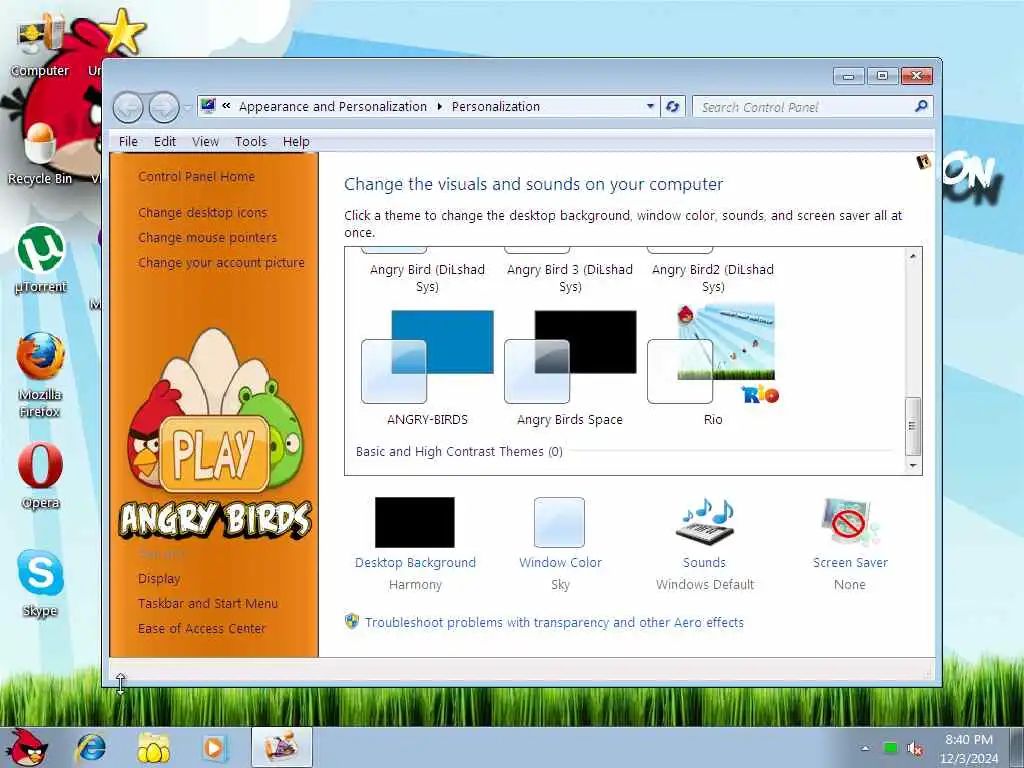This screenshot has width=1024, height=768.
Task: Click Change mouse pointers link
Action: tap(208, 238)
